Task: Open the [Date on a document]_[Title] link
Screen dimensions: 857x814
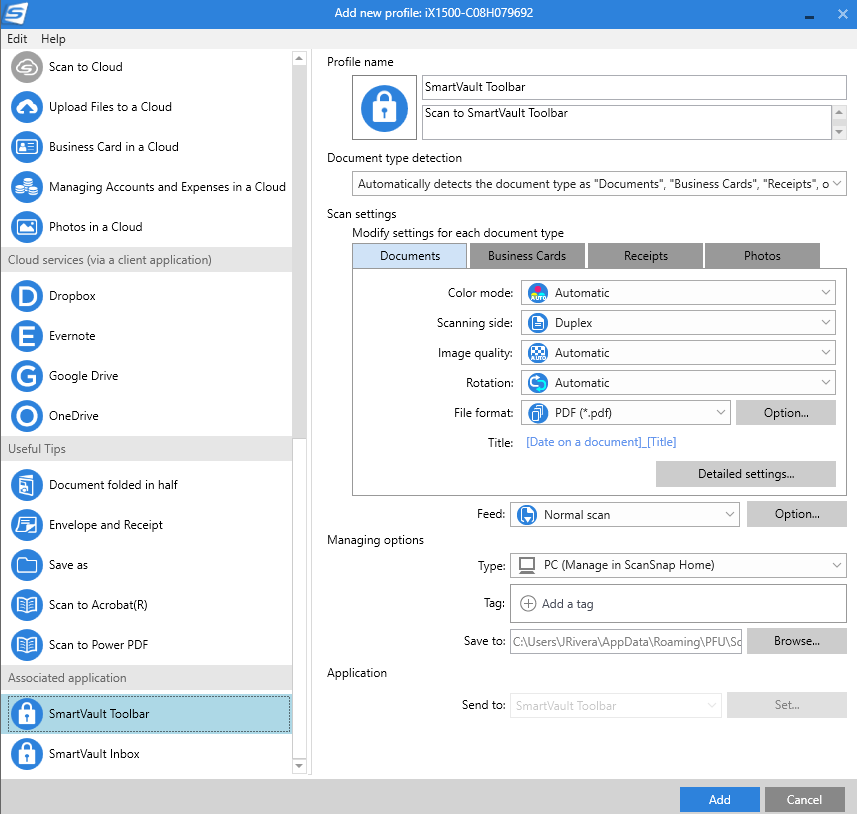Action: pos(601,442)
